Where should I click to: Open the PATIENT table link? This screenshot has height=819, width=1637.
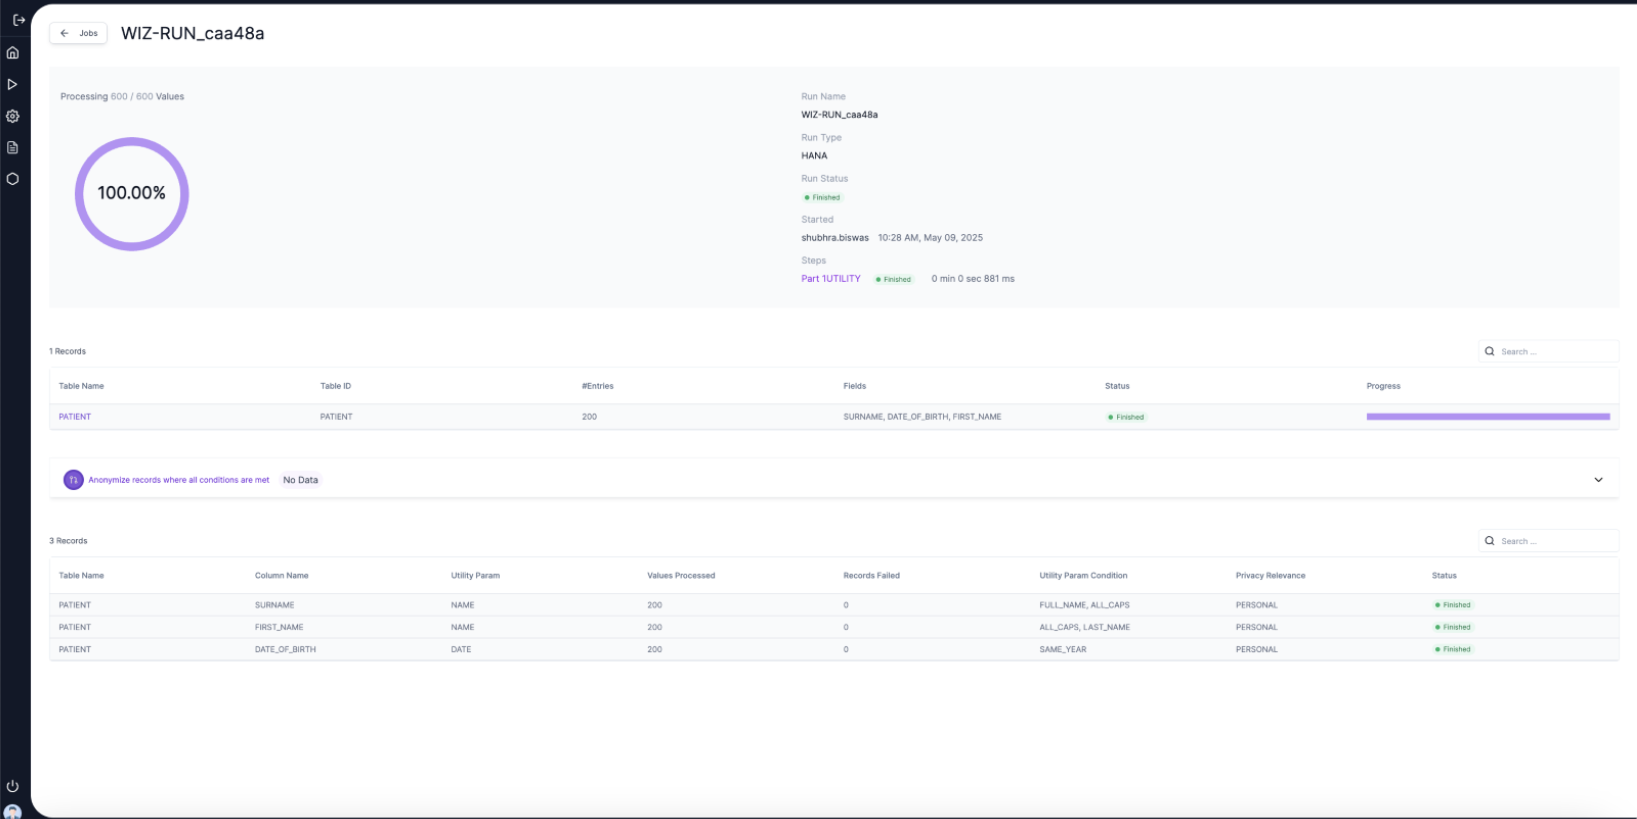[75, 417]
